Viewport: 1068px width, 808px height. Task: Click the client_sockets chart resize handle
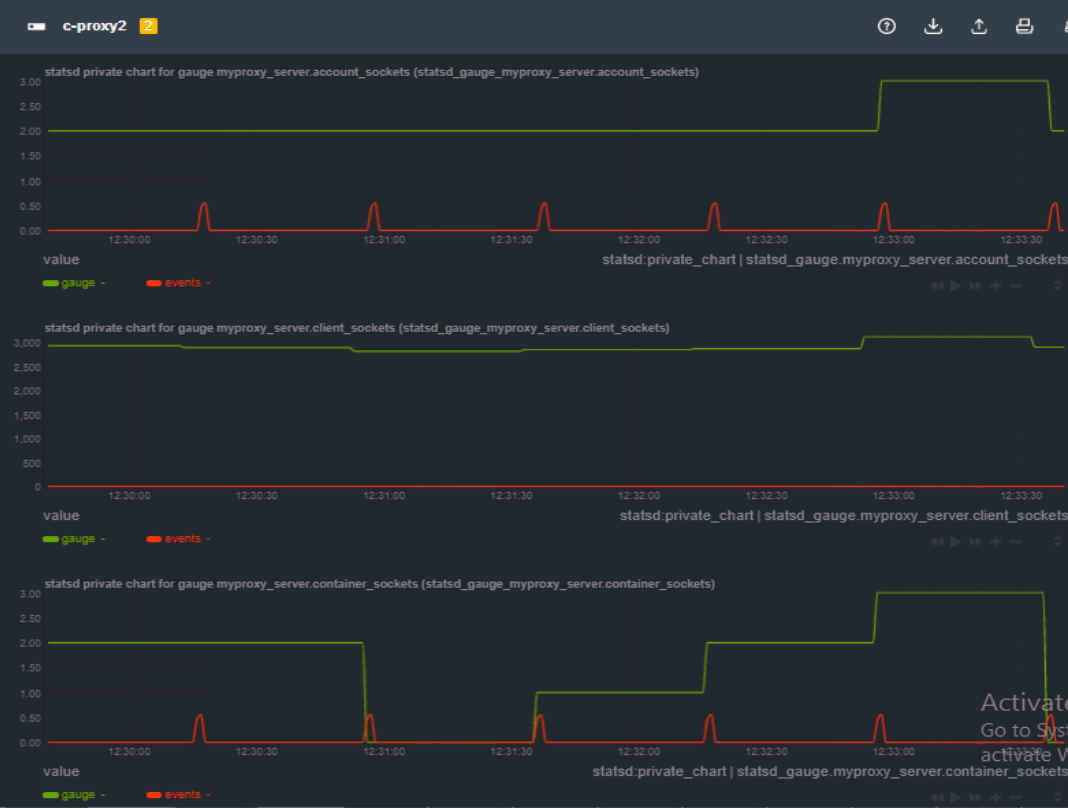pos(1058,541)
